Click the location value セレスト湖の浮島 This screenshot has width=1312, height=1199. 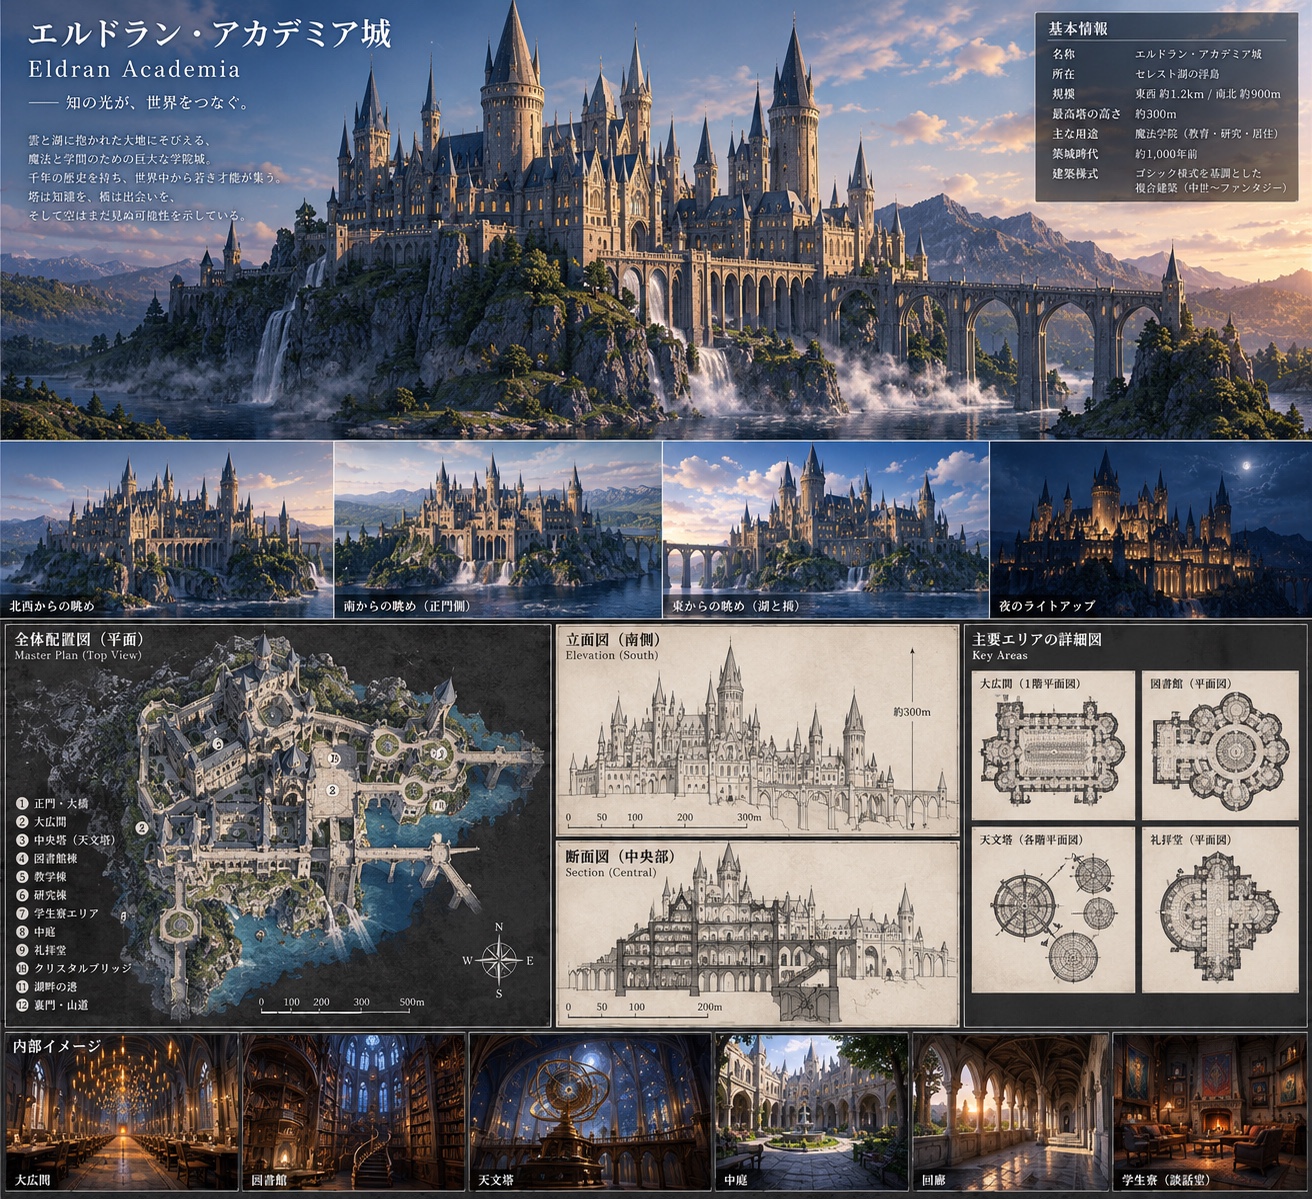[1177, 74]
